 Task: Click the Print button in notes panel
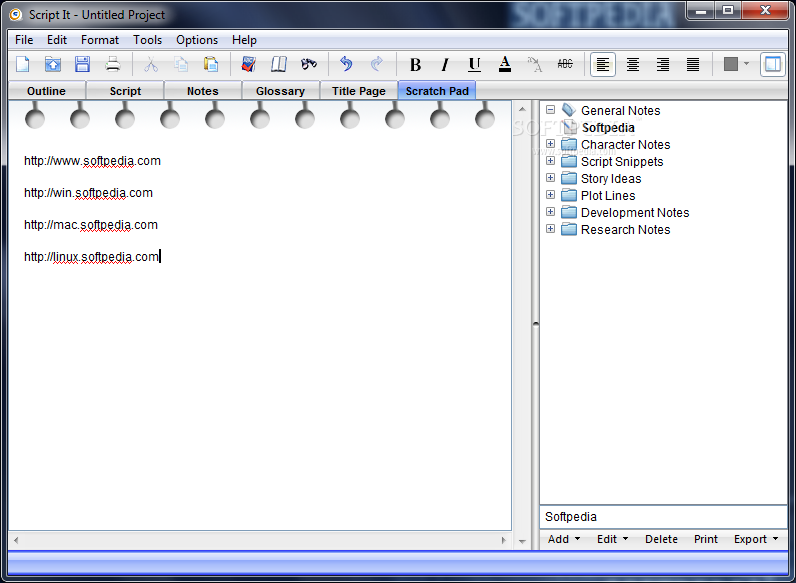tap(706, 539)
